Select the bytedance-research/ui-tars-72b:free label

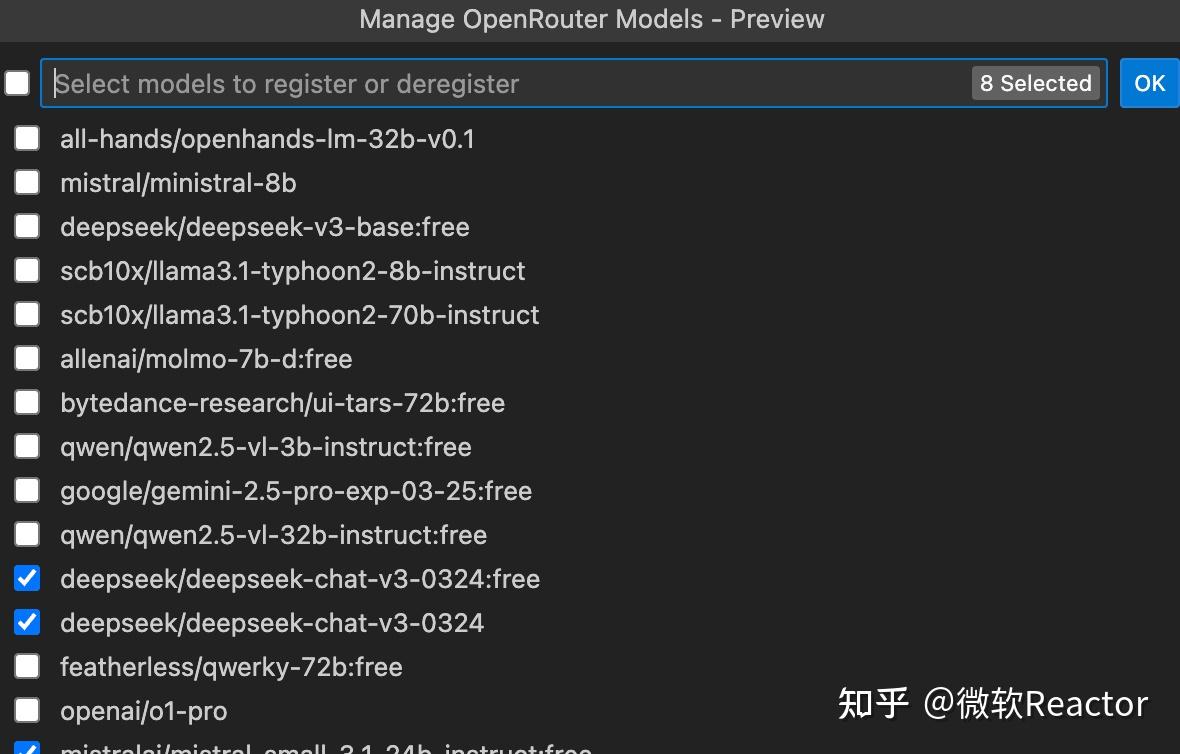pos(282,403)
